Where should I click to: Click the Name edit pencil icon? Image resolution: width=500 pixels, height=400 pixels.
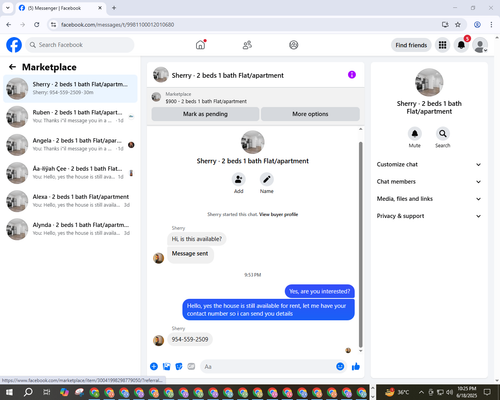[x=267, y=180]
